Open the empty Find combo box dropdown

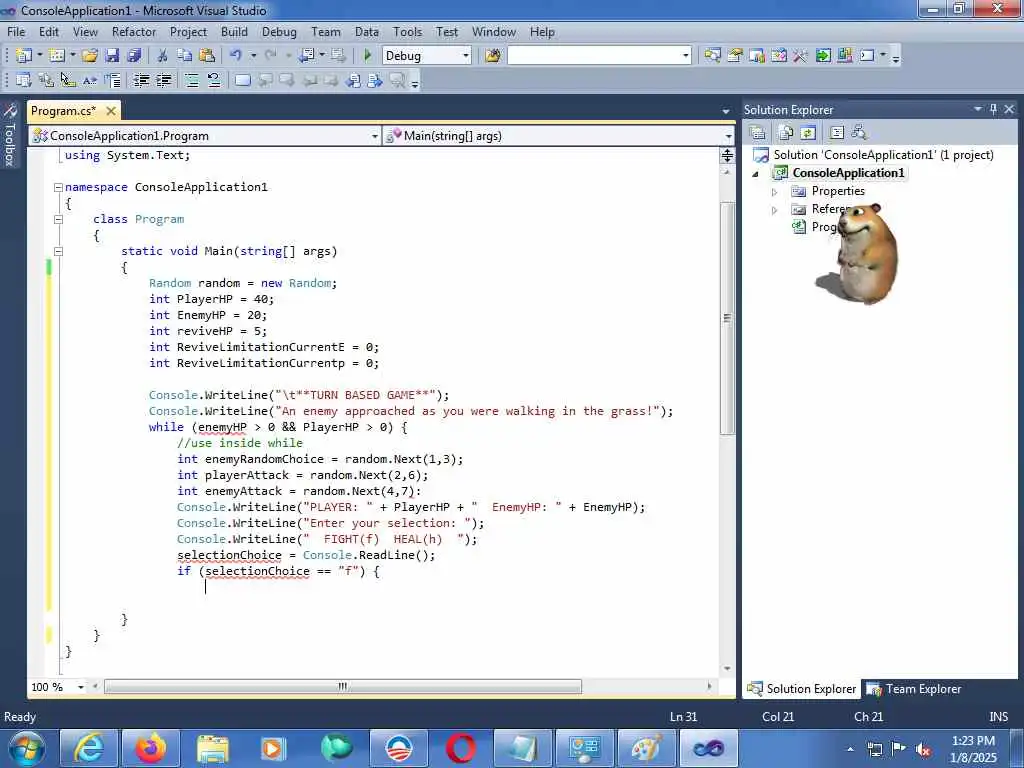click(x=685, y=56)
